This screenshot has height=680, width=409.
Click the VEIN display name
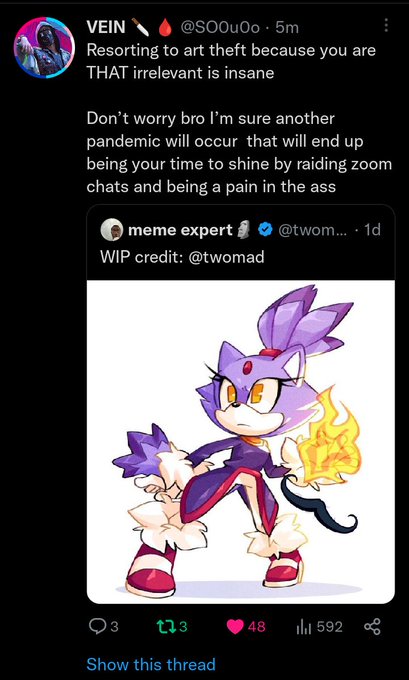point(105,27)
